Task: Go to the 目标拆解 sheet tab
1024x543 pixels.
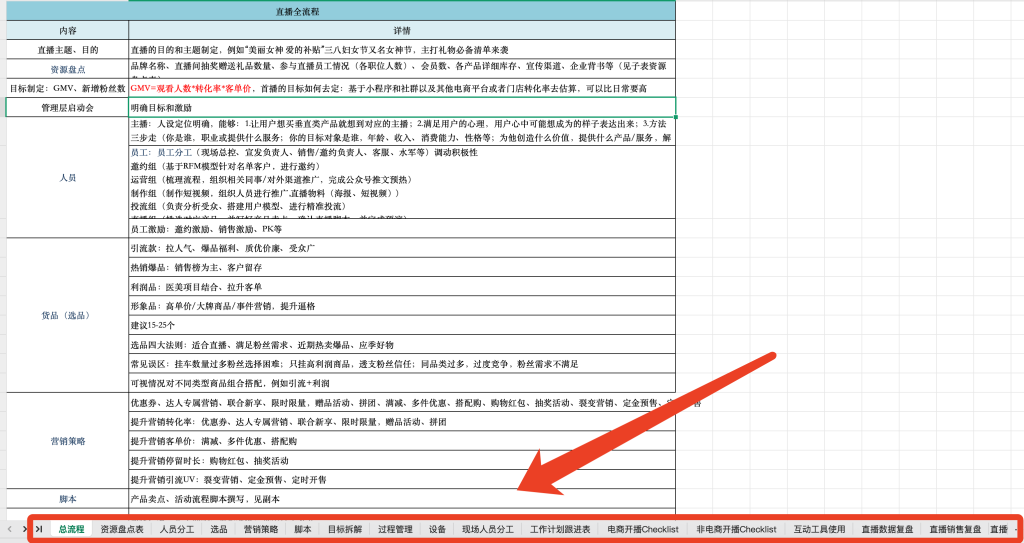Action: click(x=345, y=529)
